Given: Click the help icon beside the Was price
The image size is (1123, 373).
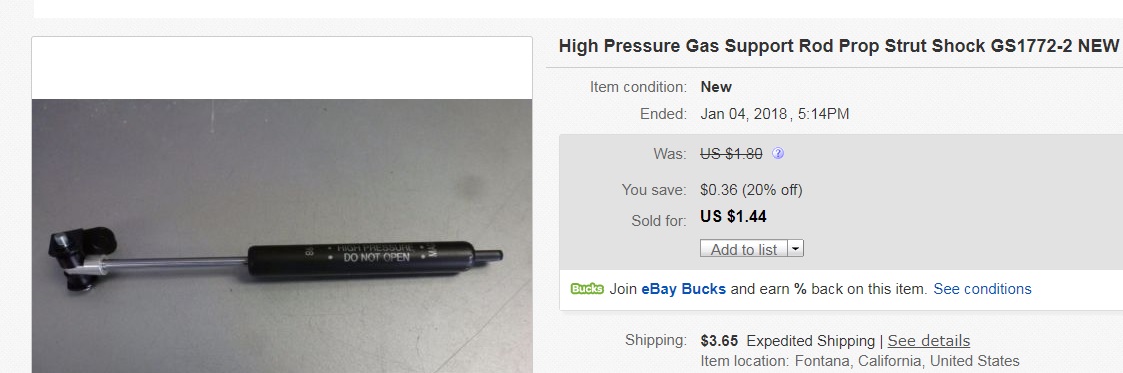Looking at the screenshot, I should [x=778, y=153].
